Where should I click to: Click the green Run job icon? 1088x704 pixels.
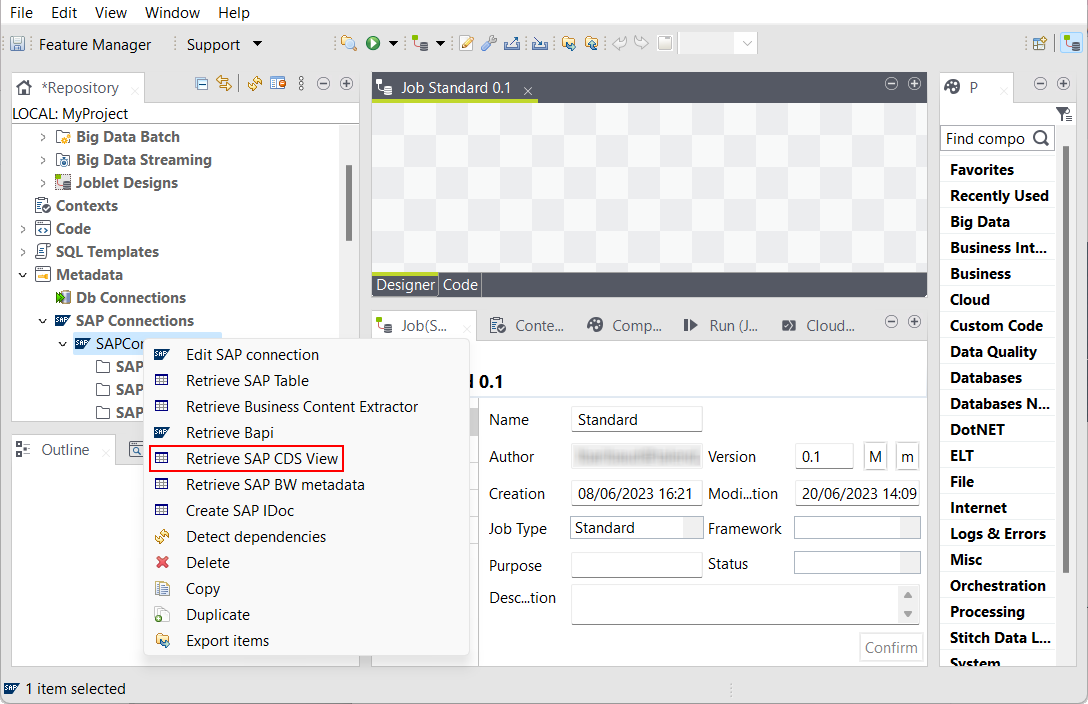point(373,43)
